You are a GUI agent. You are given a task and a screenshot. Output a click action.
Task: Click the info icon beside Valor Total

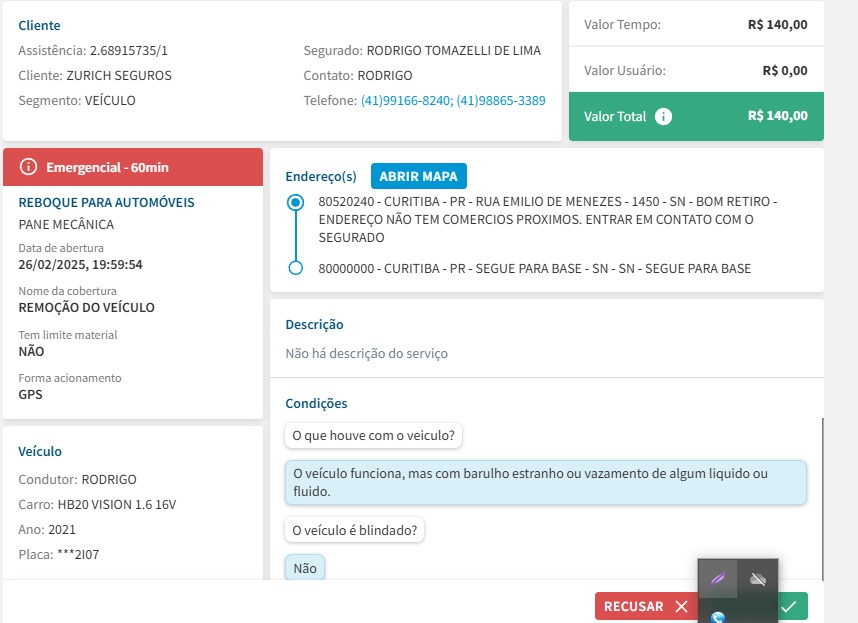point(663,117)
